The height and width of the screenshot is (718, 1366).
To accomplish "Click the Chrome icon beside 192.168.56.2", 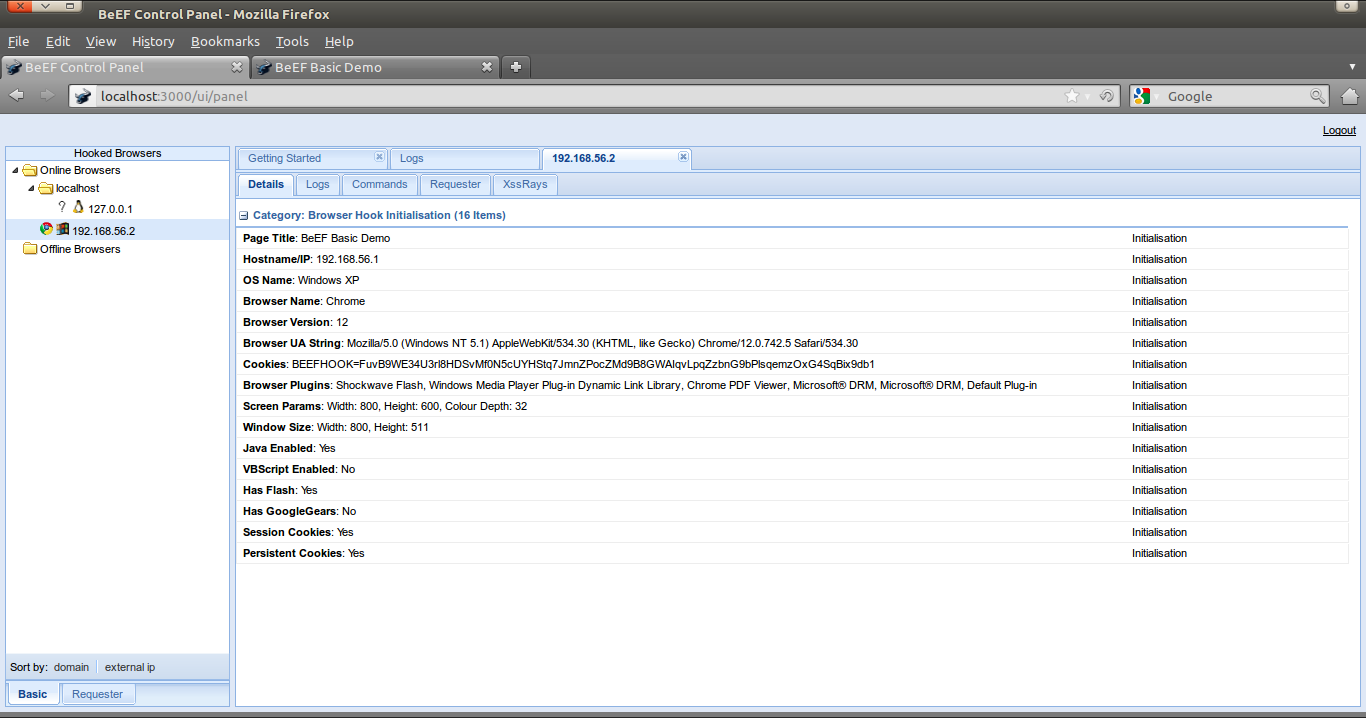I will tap(46, 229).
